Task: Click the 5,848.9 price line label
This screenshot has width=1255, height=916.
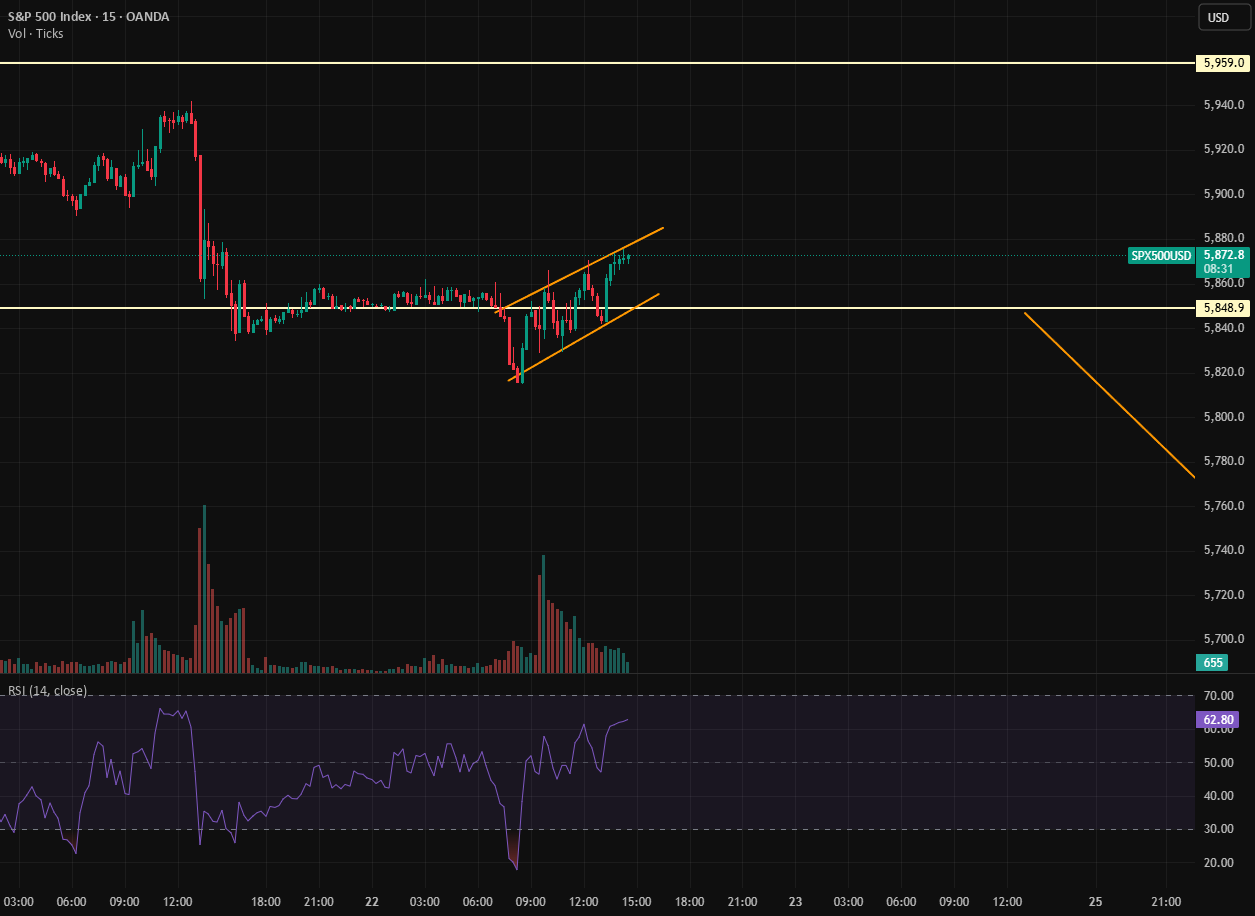Action: tap(1223, 308)
